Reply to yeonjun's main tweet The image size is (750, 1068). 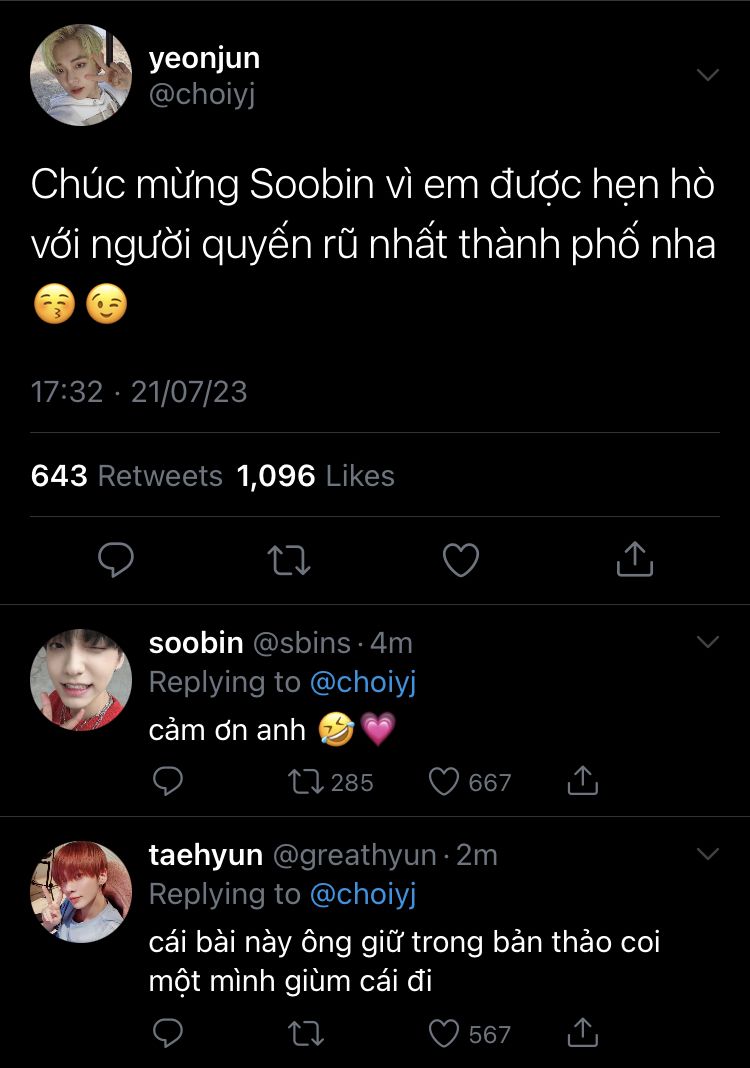click(x=116, y=560)
